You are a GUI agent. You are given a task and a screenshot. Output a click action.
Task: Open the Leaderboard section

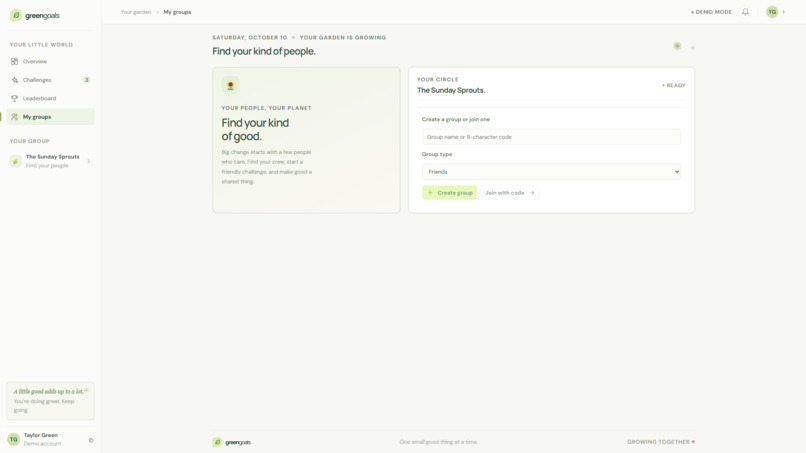coord(50,98)
